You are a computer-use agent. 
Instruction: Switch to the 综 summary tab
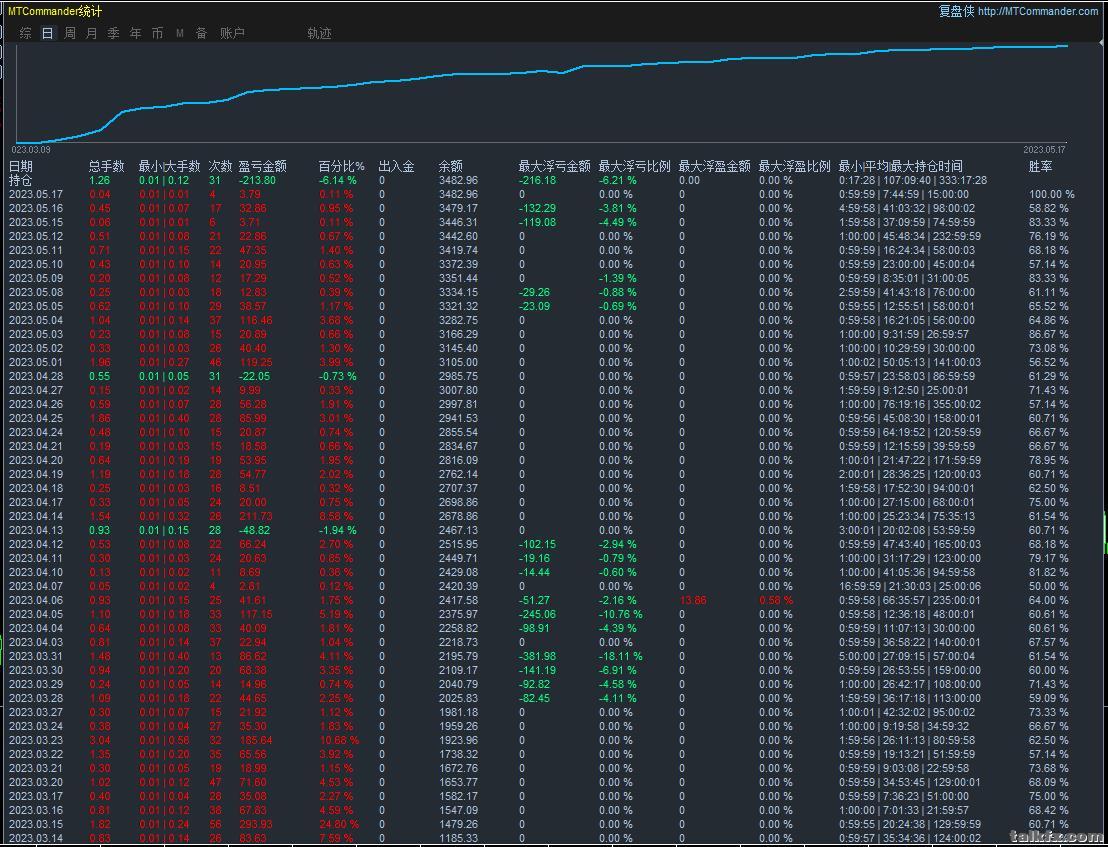coord(25,33)
